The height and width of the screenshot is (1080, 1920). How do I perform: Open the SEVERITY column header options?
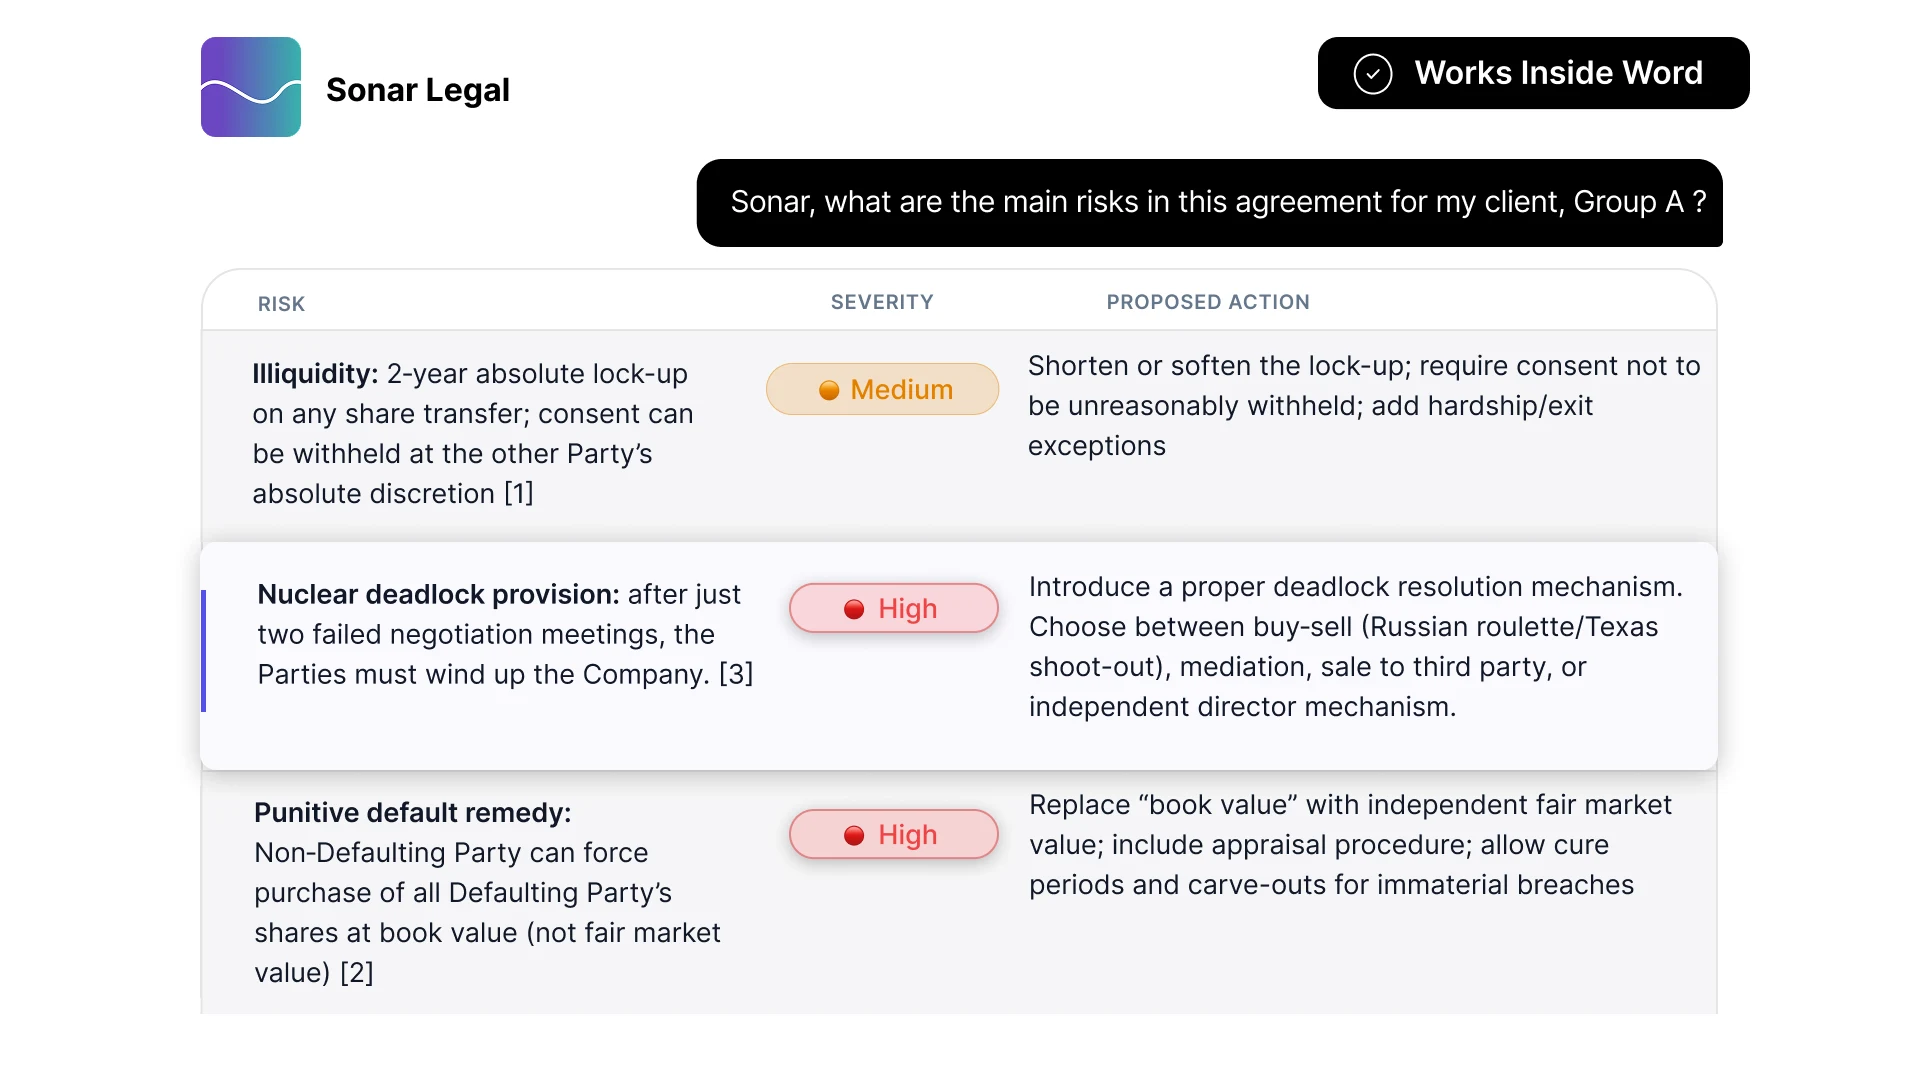tap(881, 302)
